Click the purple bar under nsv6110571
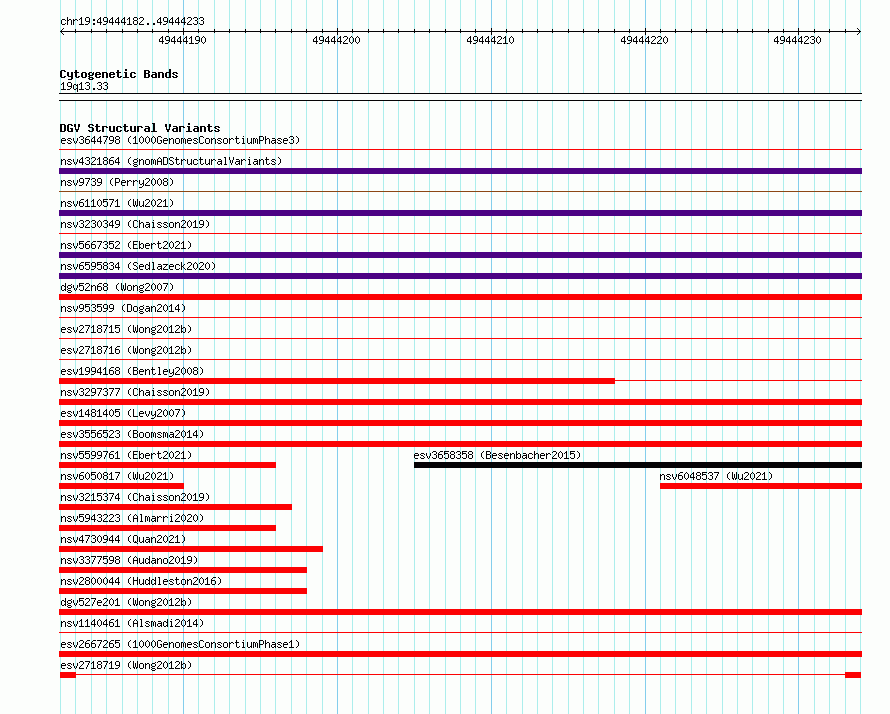 [460, 213]
